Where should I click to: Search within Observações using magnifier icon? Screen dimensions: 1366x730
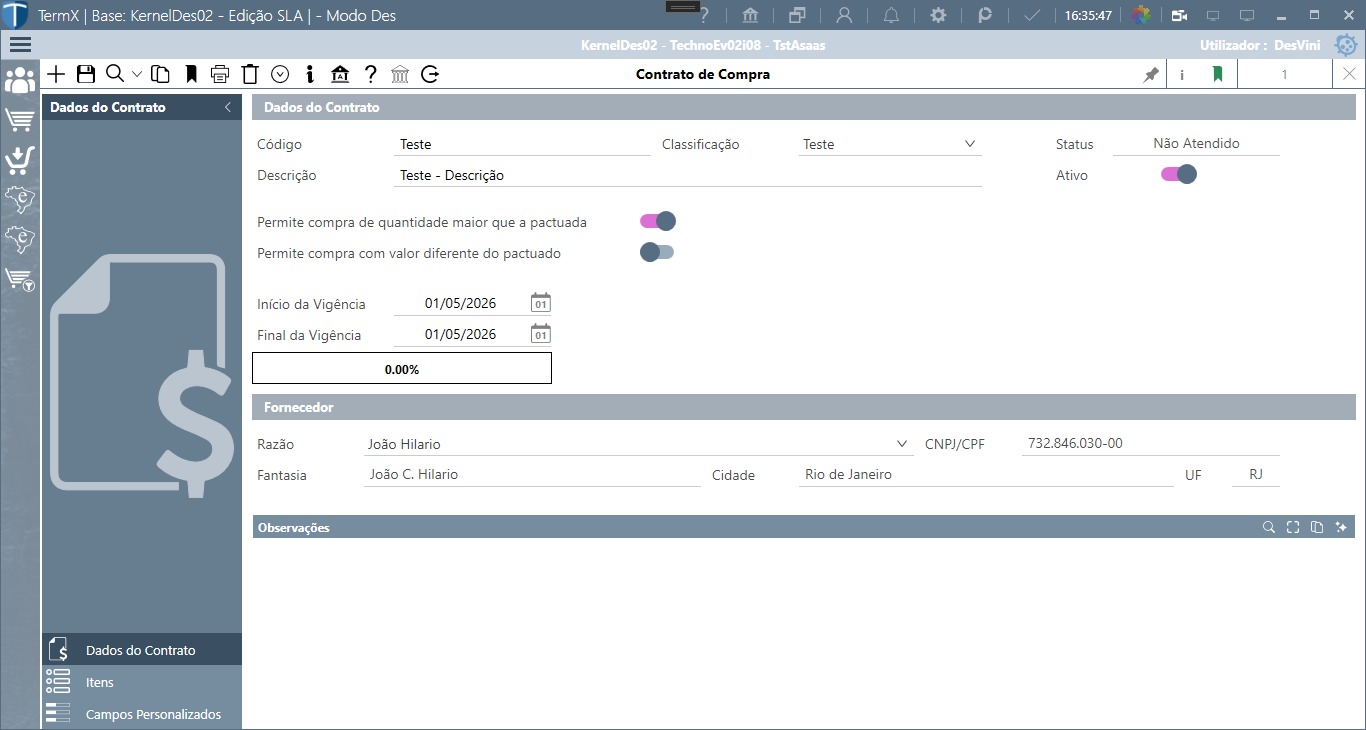[1269, 527]
